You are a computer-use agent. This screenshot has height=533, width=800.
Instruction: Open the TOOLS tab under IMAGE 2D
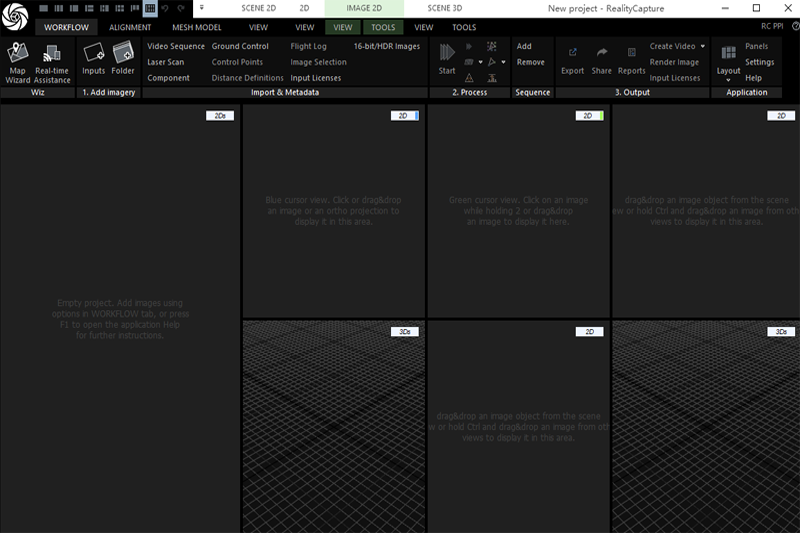point(383,27)
